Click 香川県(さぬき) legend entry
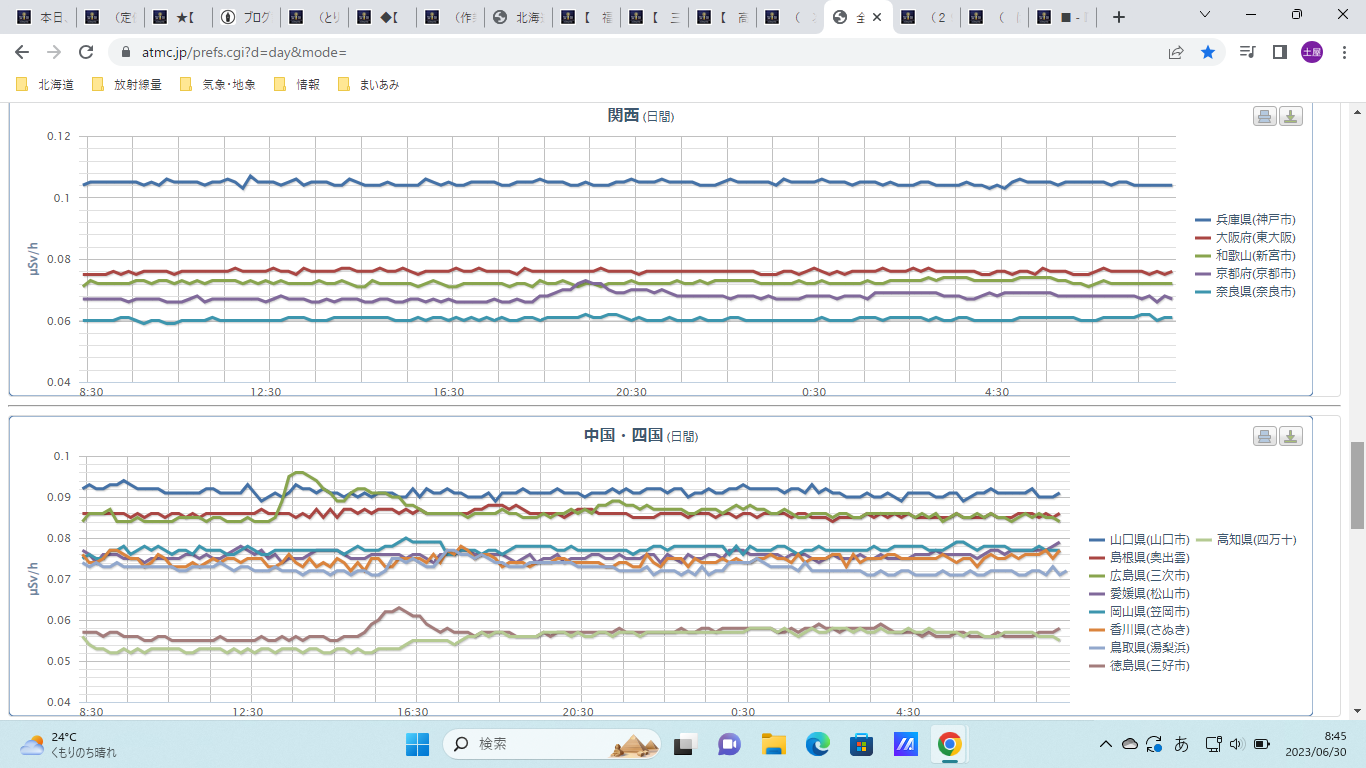 (x=1140, y=630)
